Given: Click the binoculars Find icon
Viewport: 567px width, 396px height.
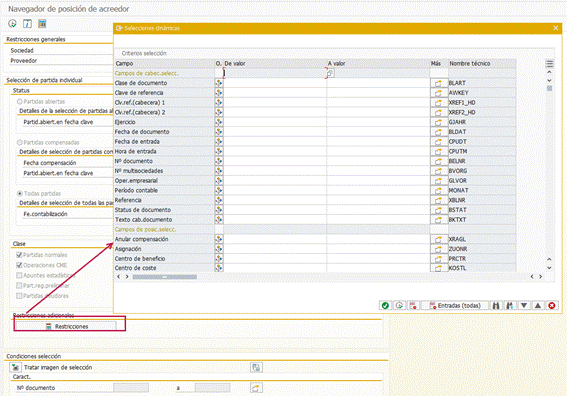Looking at the screenshot, I should [x=496, y=306].
